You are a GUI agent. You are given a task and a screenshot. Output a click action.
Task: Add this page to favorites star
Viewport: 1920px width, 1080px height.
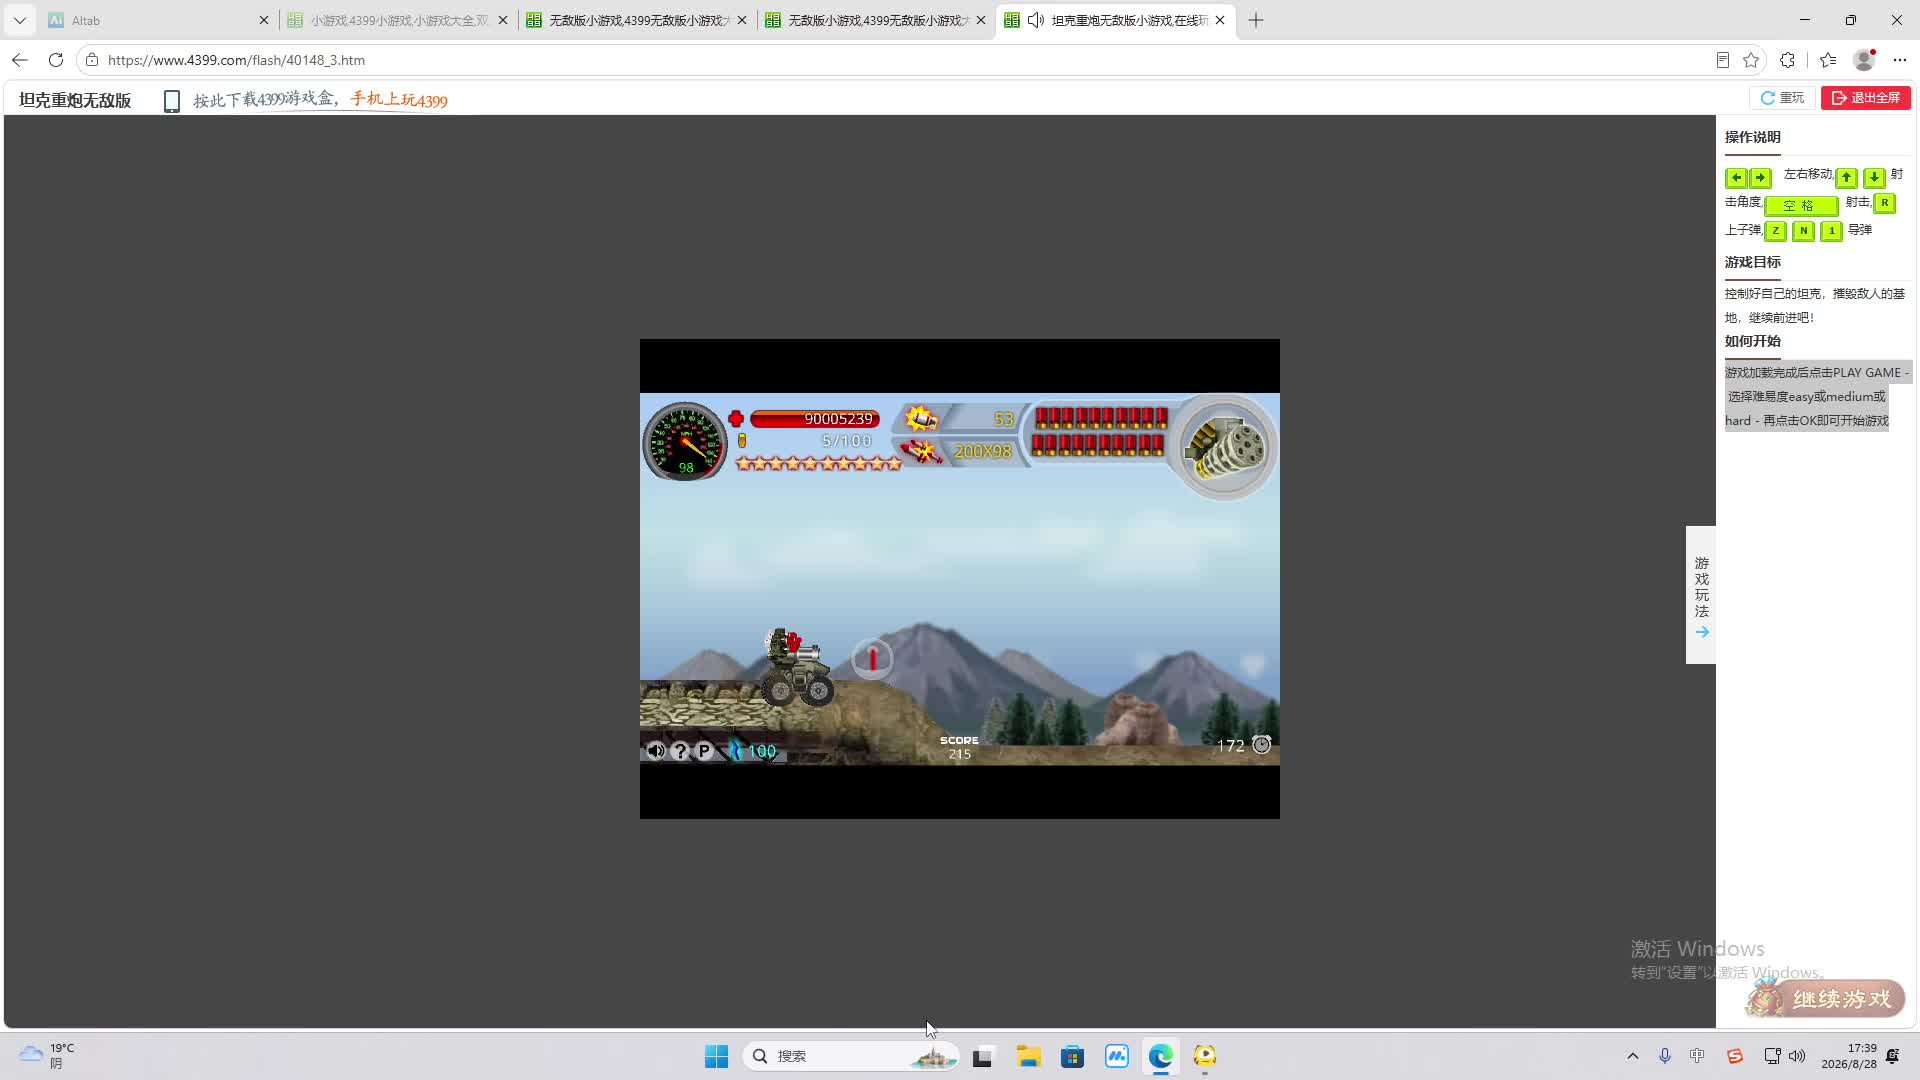pyautogui.click(x=1751, y=60)
